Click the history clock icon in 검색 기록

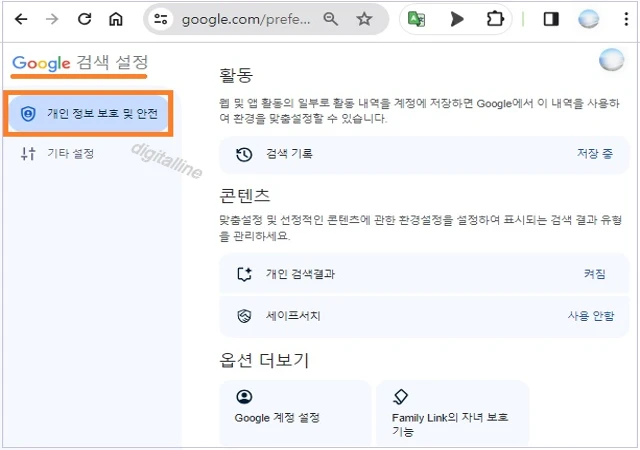click(244, 154)
